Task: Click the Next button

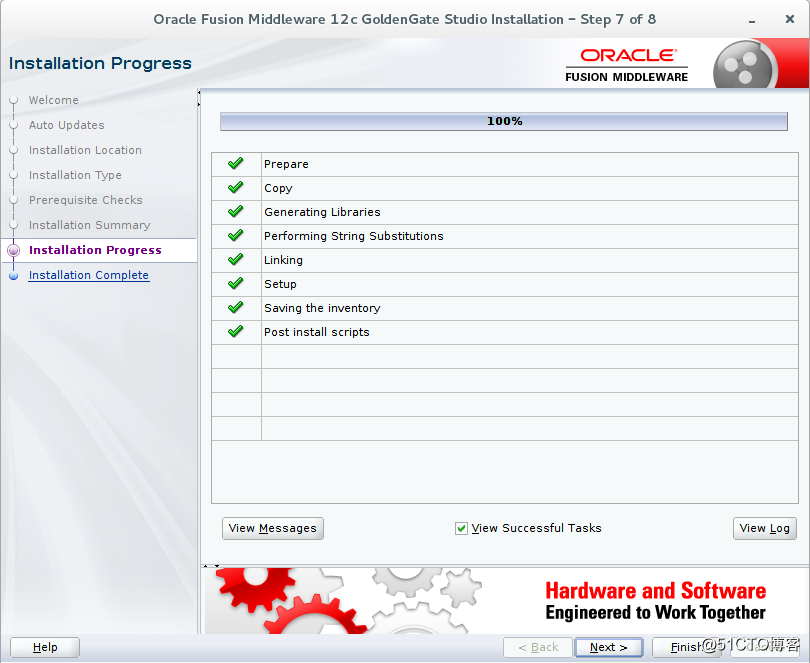Action: click(x=609, y=647)
